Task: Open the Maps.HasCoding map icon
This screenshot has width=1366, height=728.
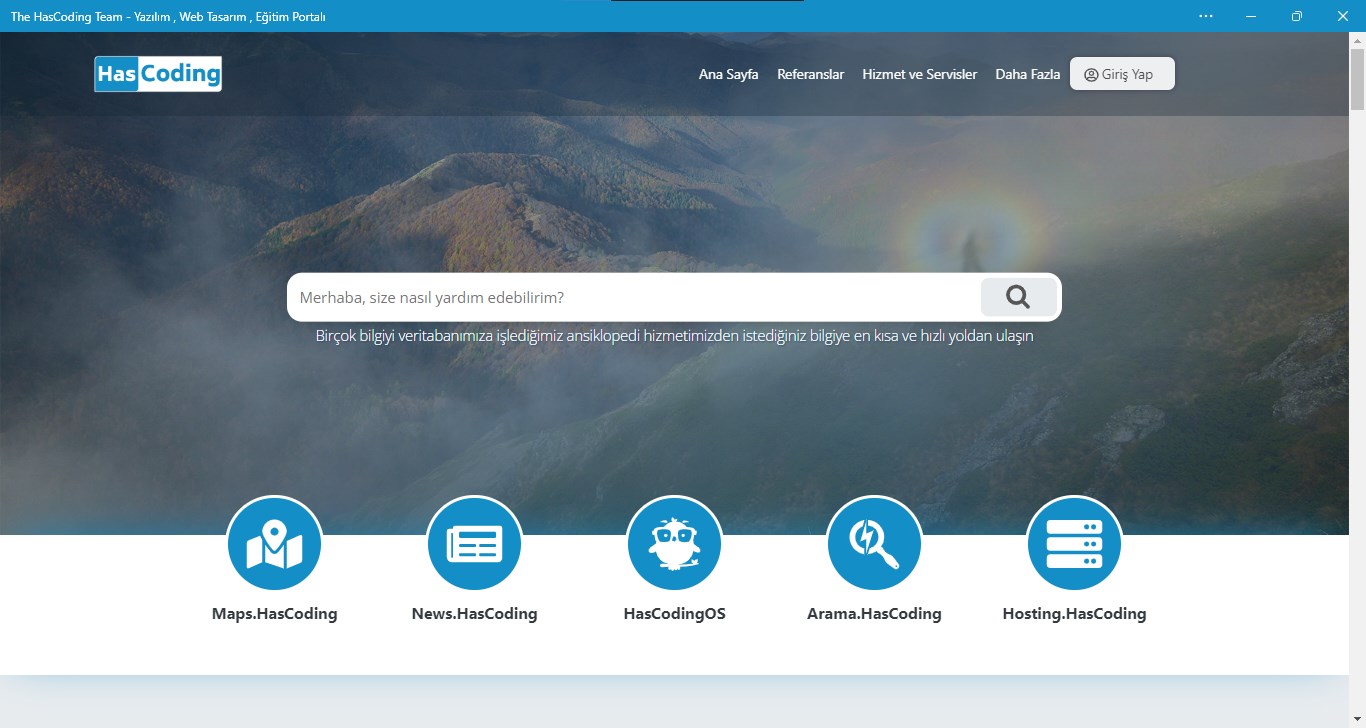Action: click(274, 544)
